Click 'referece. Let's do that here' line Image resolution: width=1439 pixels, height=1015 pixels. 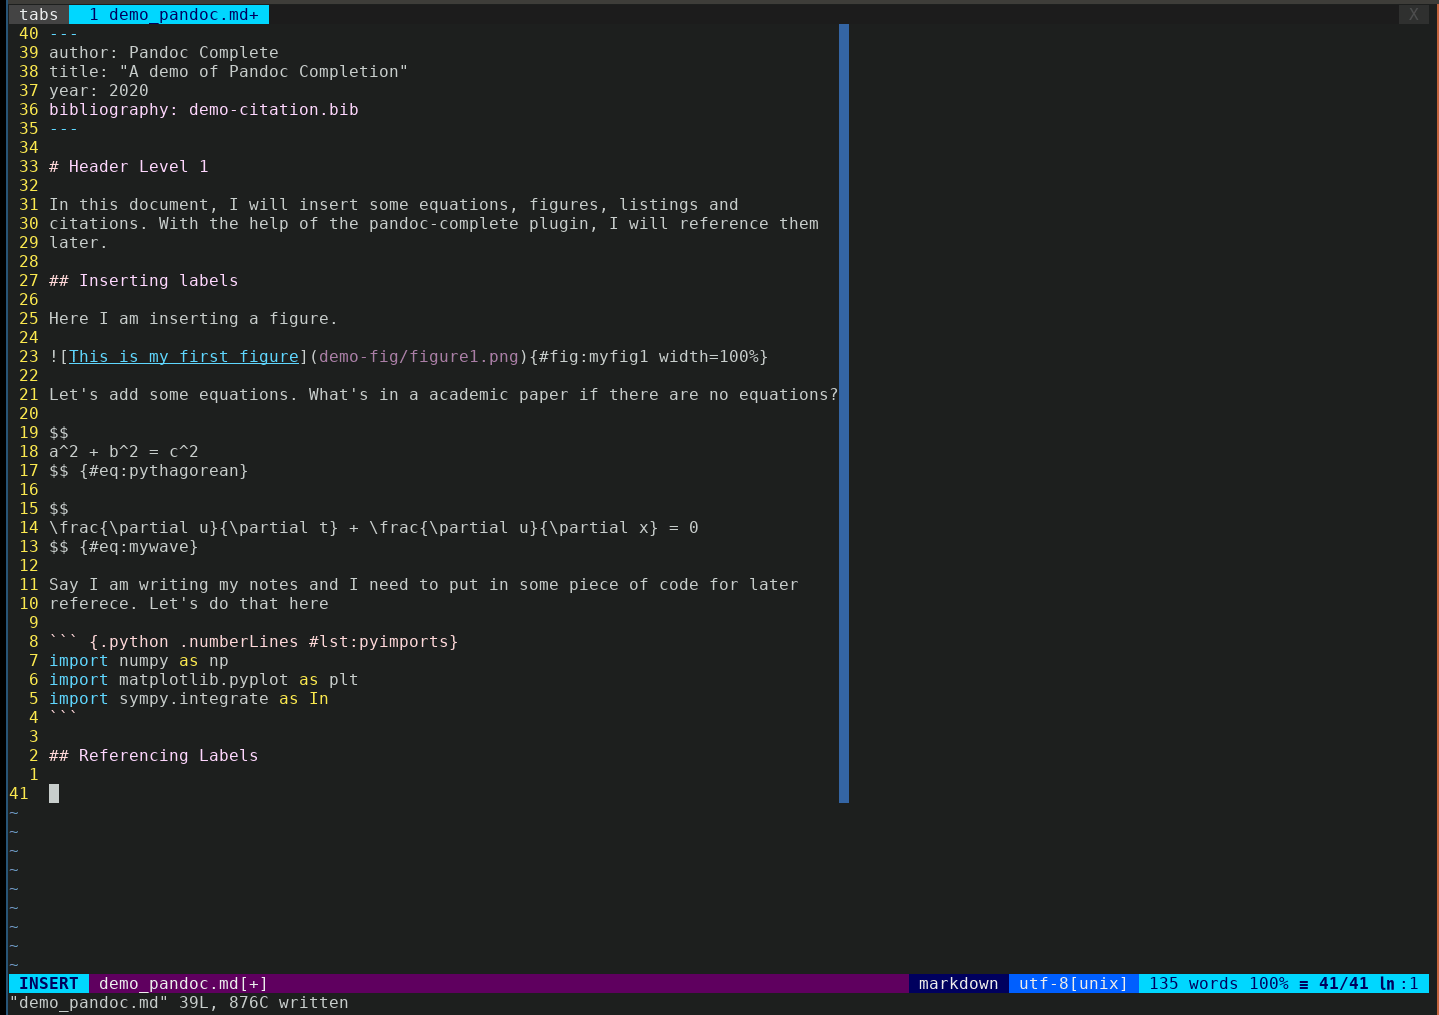click(x=189, y=603)
